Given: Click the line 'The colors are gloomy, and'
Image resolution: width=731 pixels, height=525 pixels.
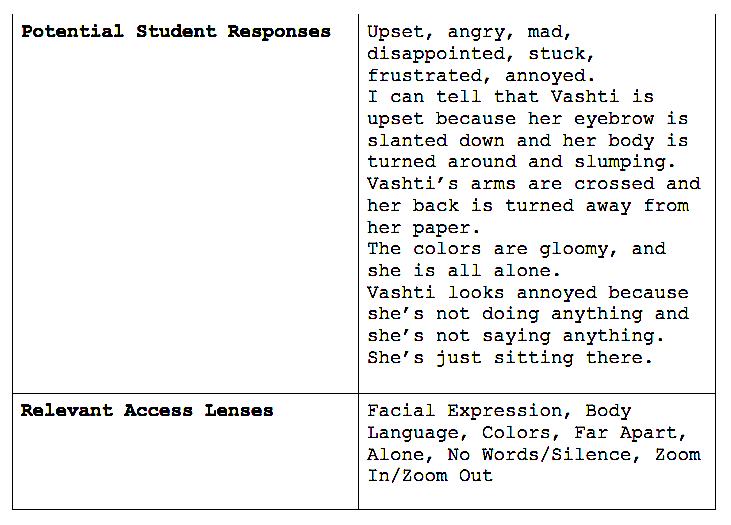Looking at the screenshot, I should [517, 249].
